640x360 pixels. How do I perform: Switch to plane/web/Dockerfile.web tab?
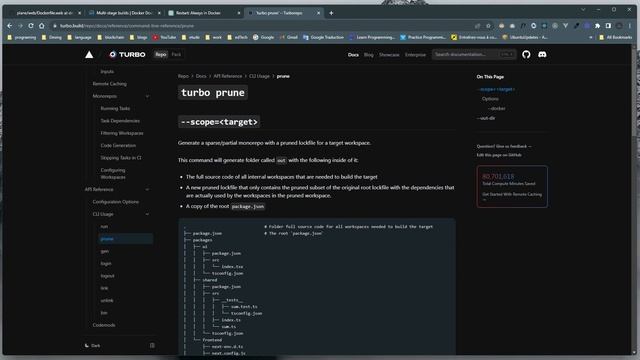[45, 13]
